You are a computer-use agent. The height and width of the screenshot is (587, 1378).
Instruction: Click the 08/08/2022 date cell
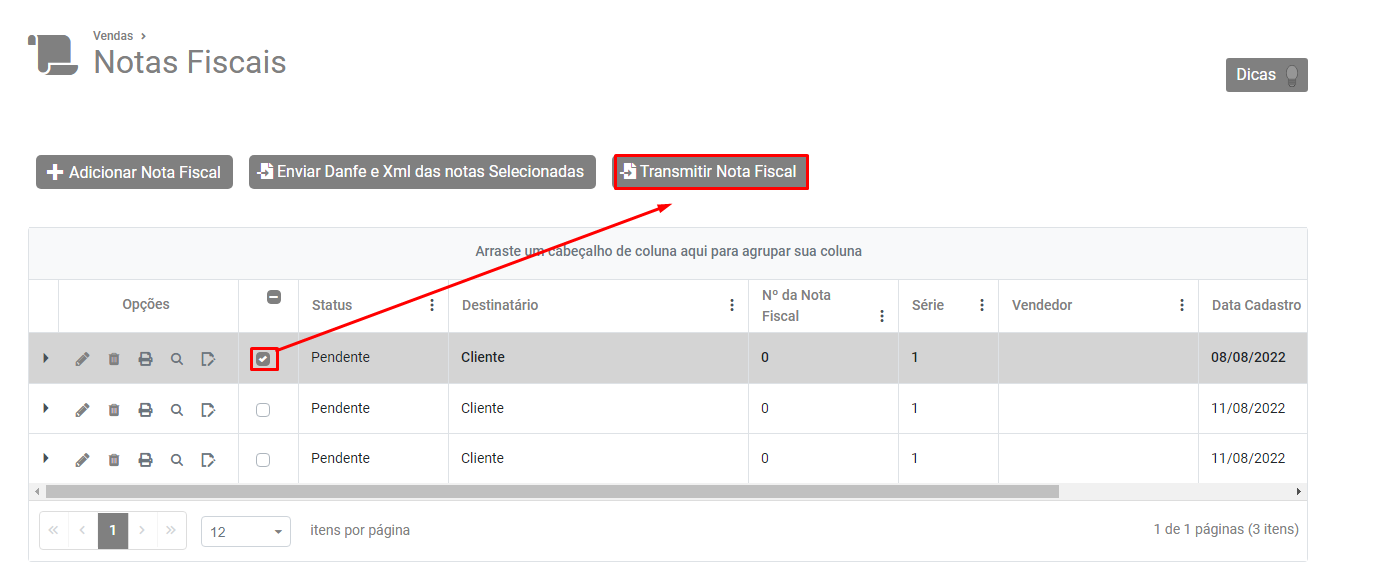pyautogui.click(x=1248, y=357)
